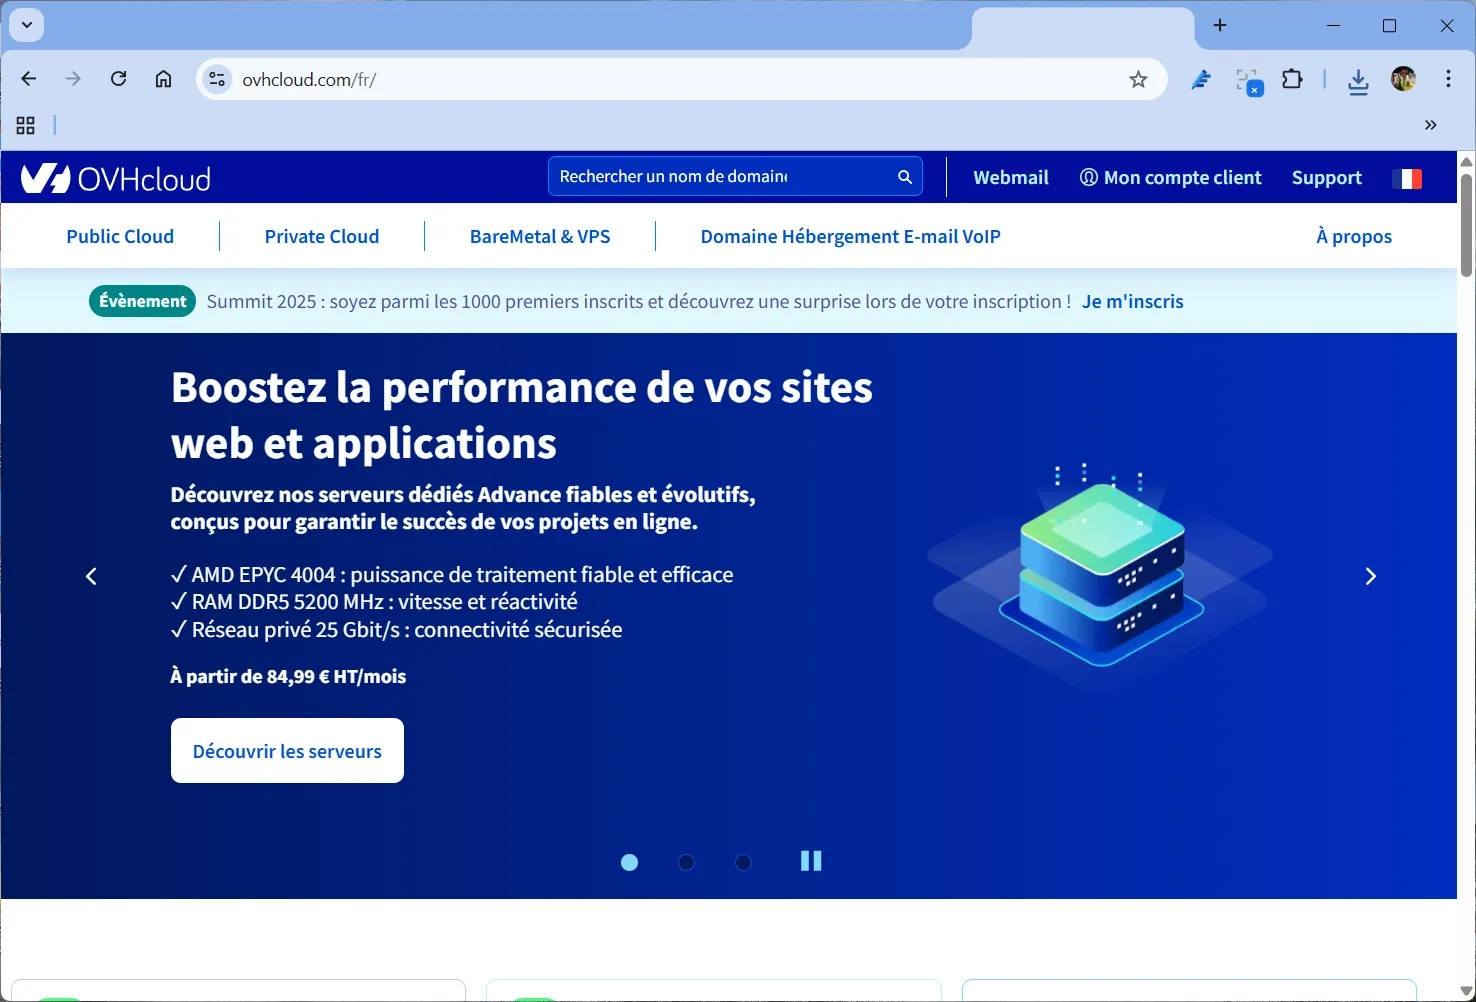Bookmark this page with the star
The width and height of the screenshot is (1476, 1002).
click(x=1138, y=80)
